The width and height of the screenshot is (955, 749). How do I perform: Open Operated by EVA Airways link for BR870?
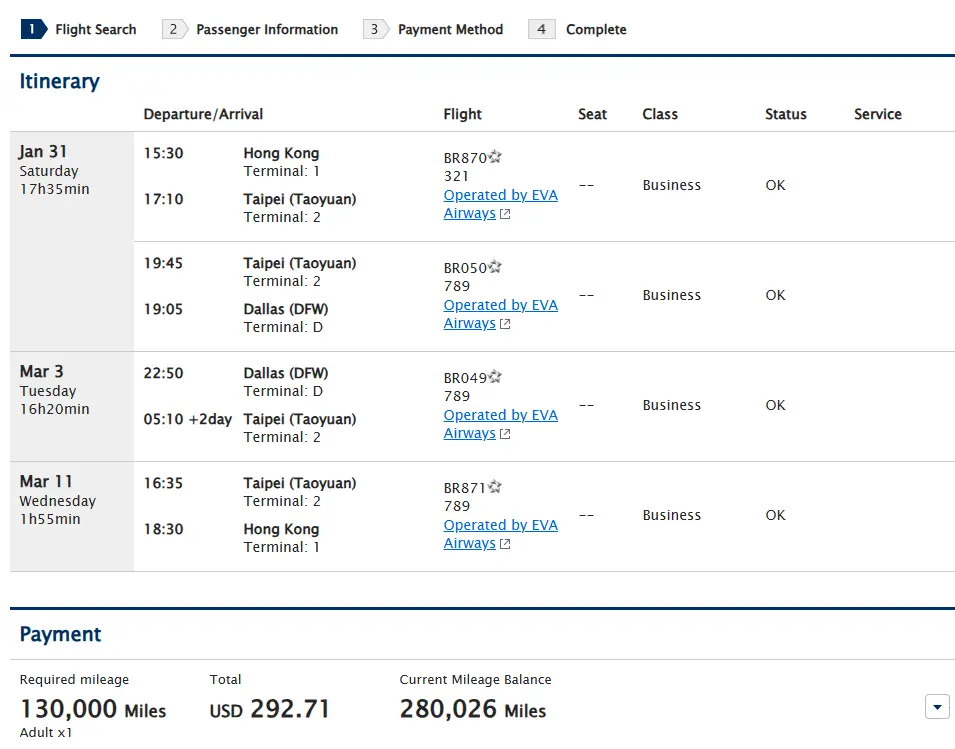(500, 204)
